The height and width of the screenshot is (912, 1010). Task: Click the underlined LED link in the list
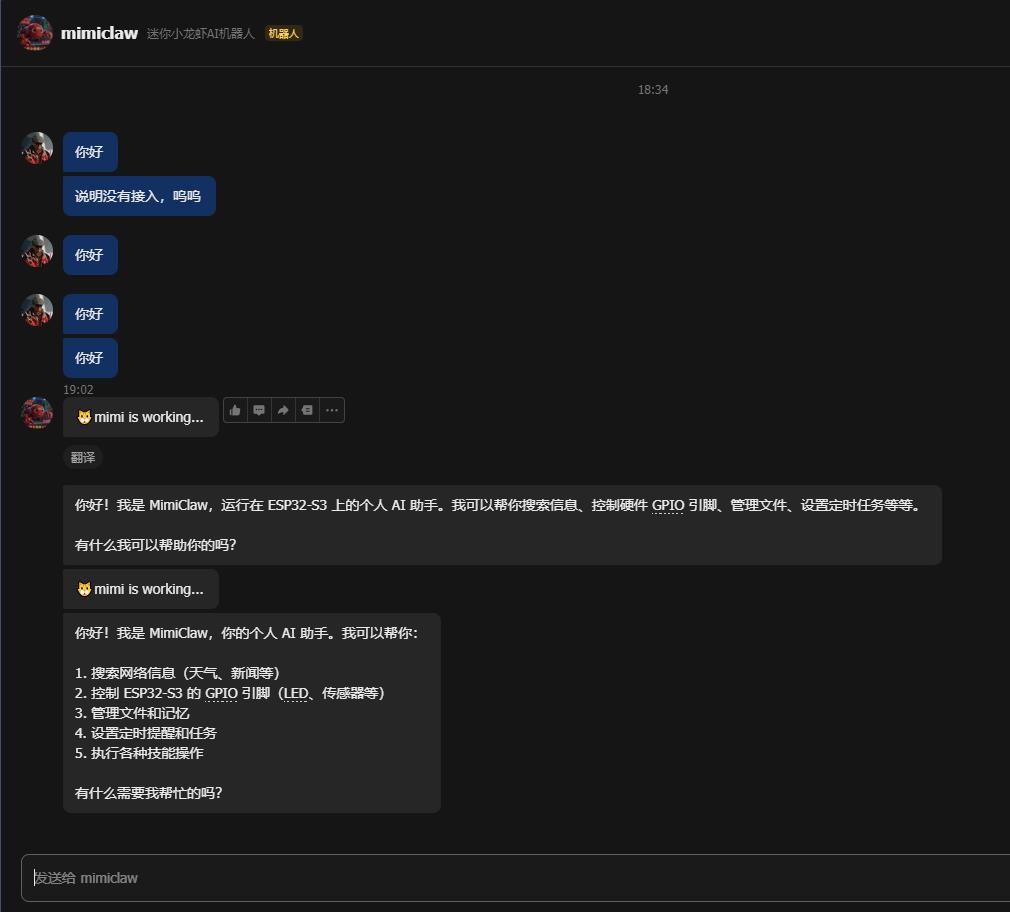pos(294,693)
